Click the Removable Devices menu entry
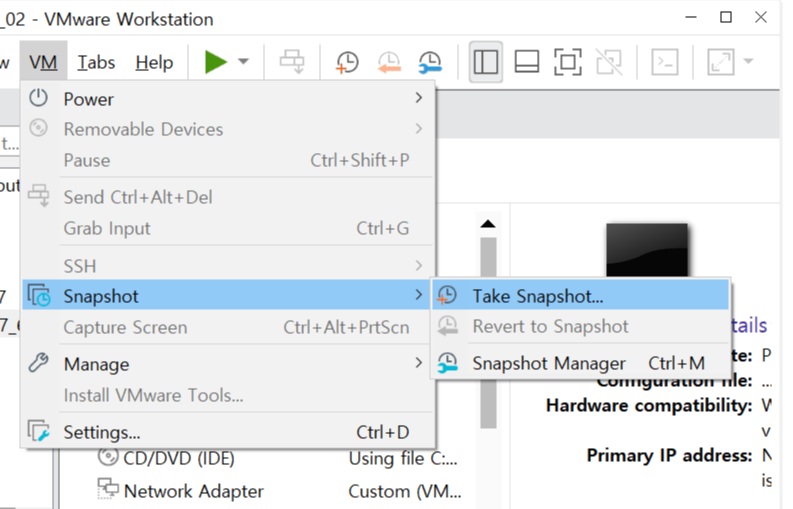Image resolution: width=793 pixels, height=509 pixels. [228, 129]
